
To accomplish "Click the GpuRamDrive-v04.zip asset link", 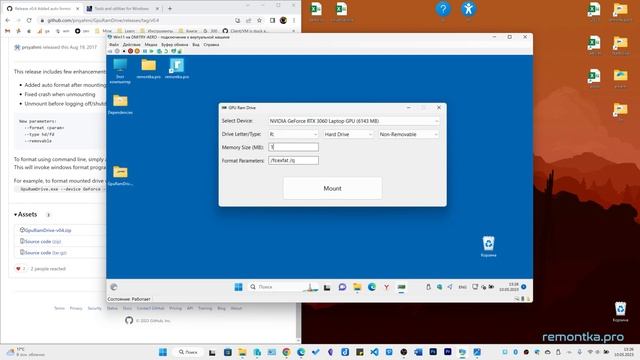I will [x=48, y=230].
